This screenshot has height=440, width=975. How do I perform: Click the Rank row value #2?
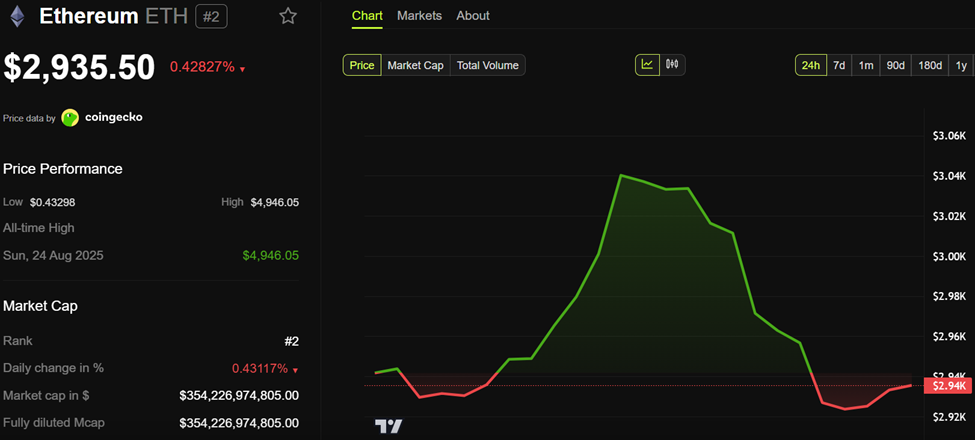click(x=291, y=341)
